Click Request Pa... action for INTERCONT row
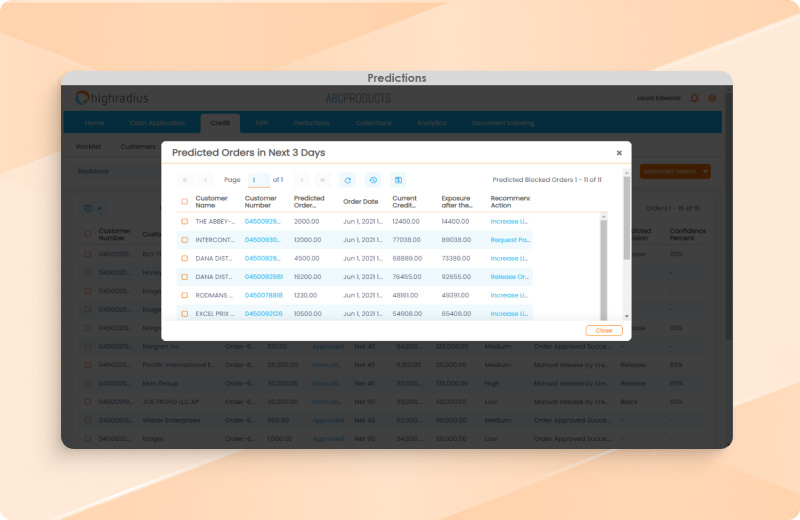800x520 pixels. (510, 240)
